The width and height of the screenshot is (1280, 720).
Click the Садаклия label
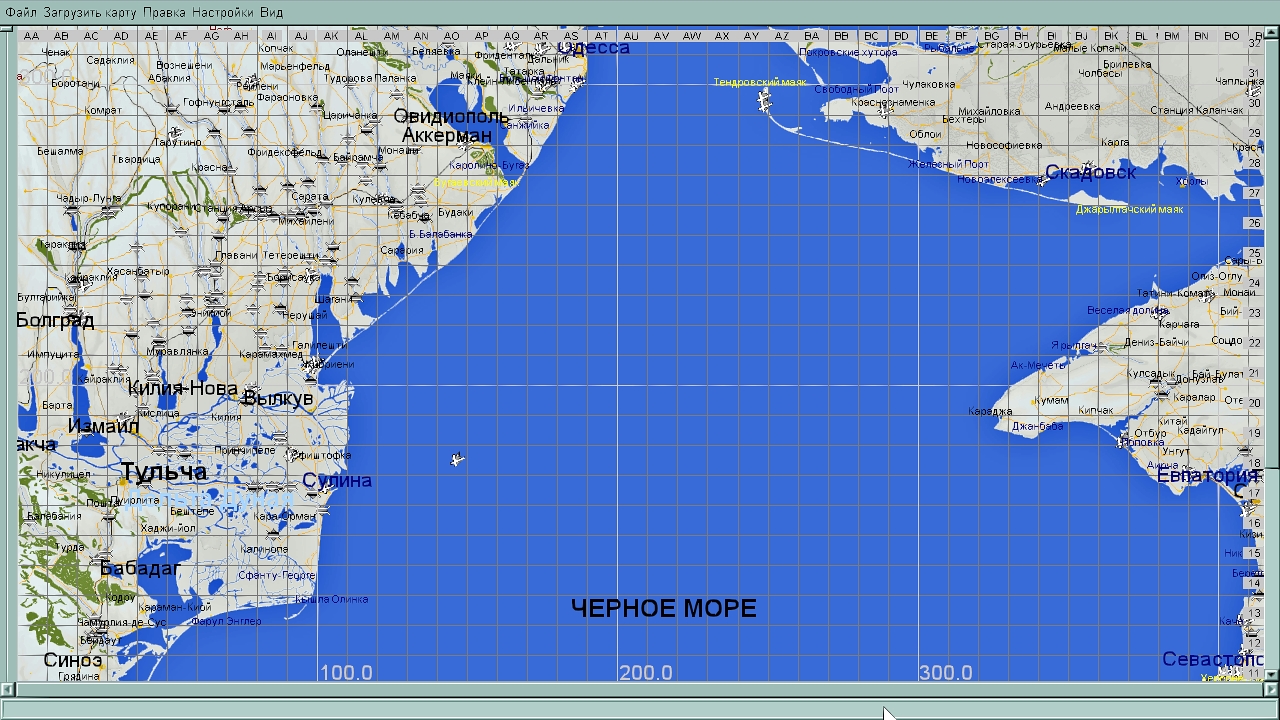110,60
